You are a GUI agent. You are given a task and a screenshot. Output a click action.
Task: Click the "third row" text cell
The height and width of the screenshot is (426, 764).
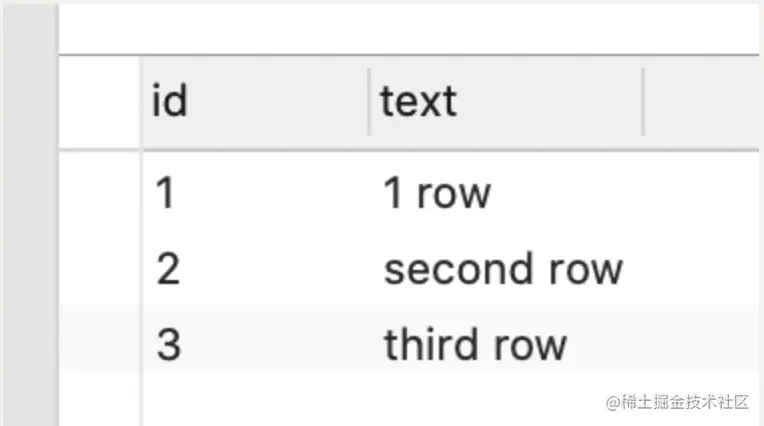[x=475, y=344]
